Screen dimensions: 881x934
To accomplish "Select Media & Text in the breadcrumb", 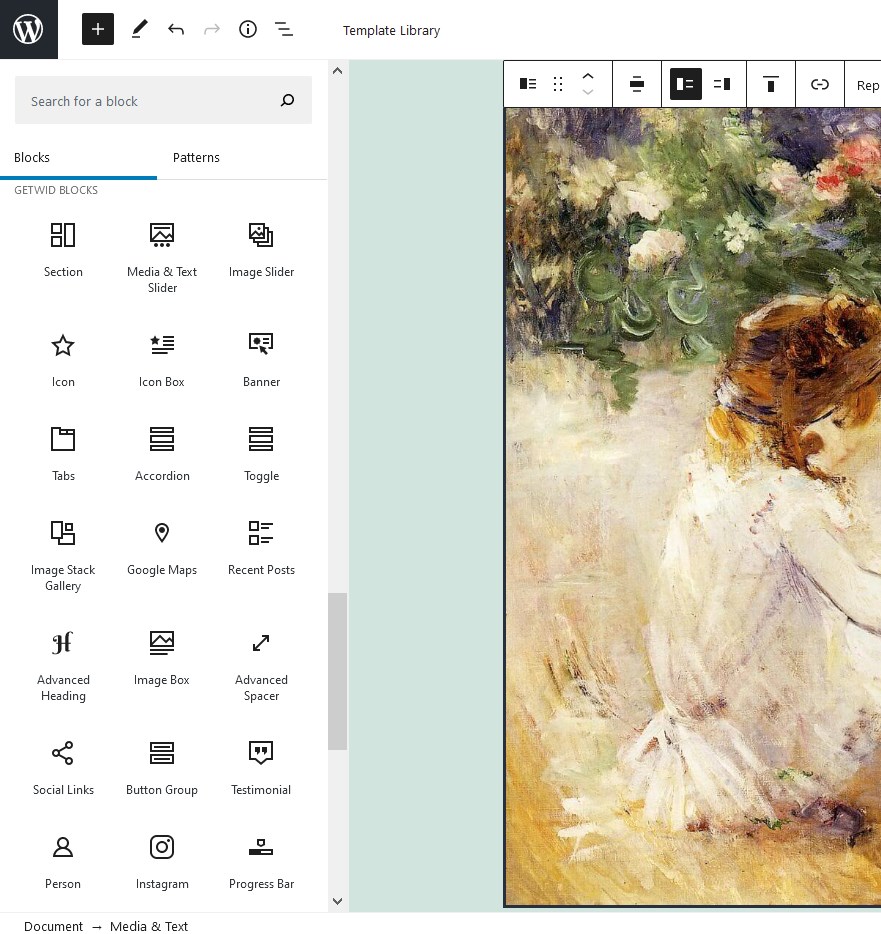I will tap(149, 926).
